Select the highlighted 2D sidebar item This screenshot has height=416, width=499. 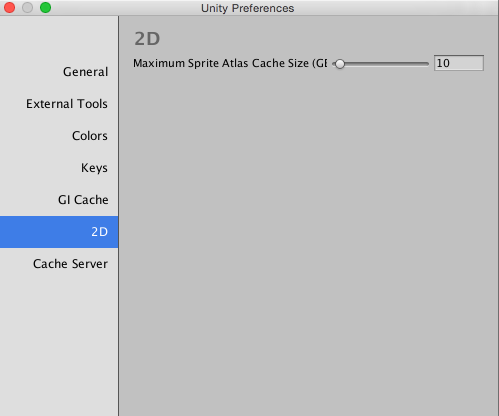[59, 232]
